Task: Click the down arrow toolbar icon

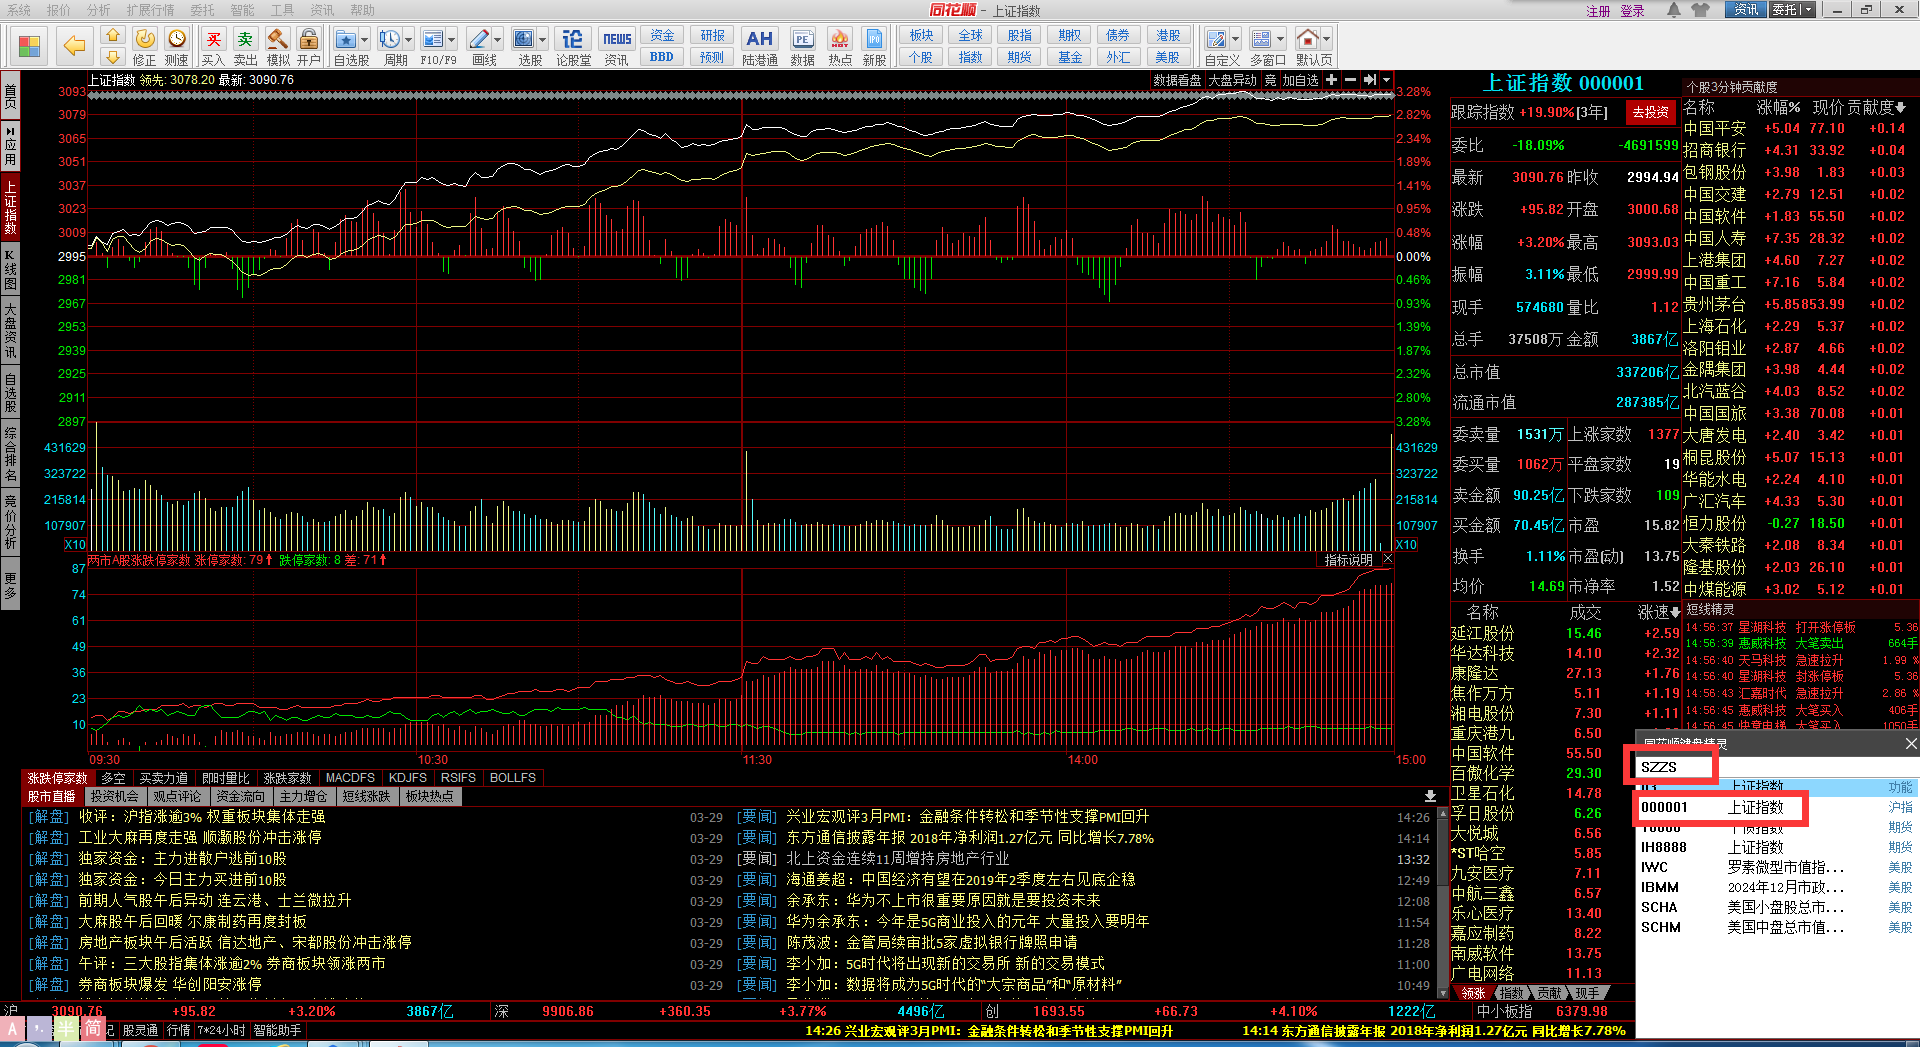Action: pyautogui.click(x=113, y=58)
